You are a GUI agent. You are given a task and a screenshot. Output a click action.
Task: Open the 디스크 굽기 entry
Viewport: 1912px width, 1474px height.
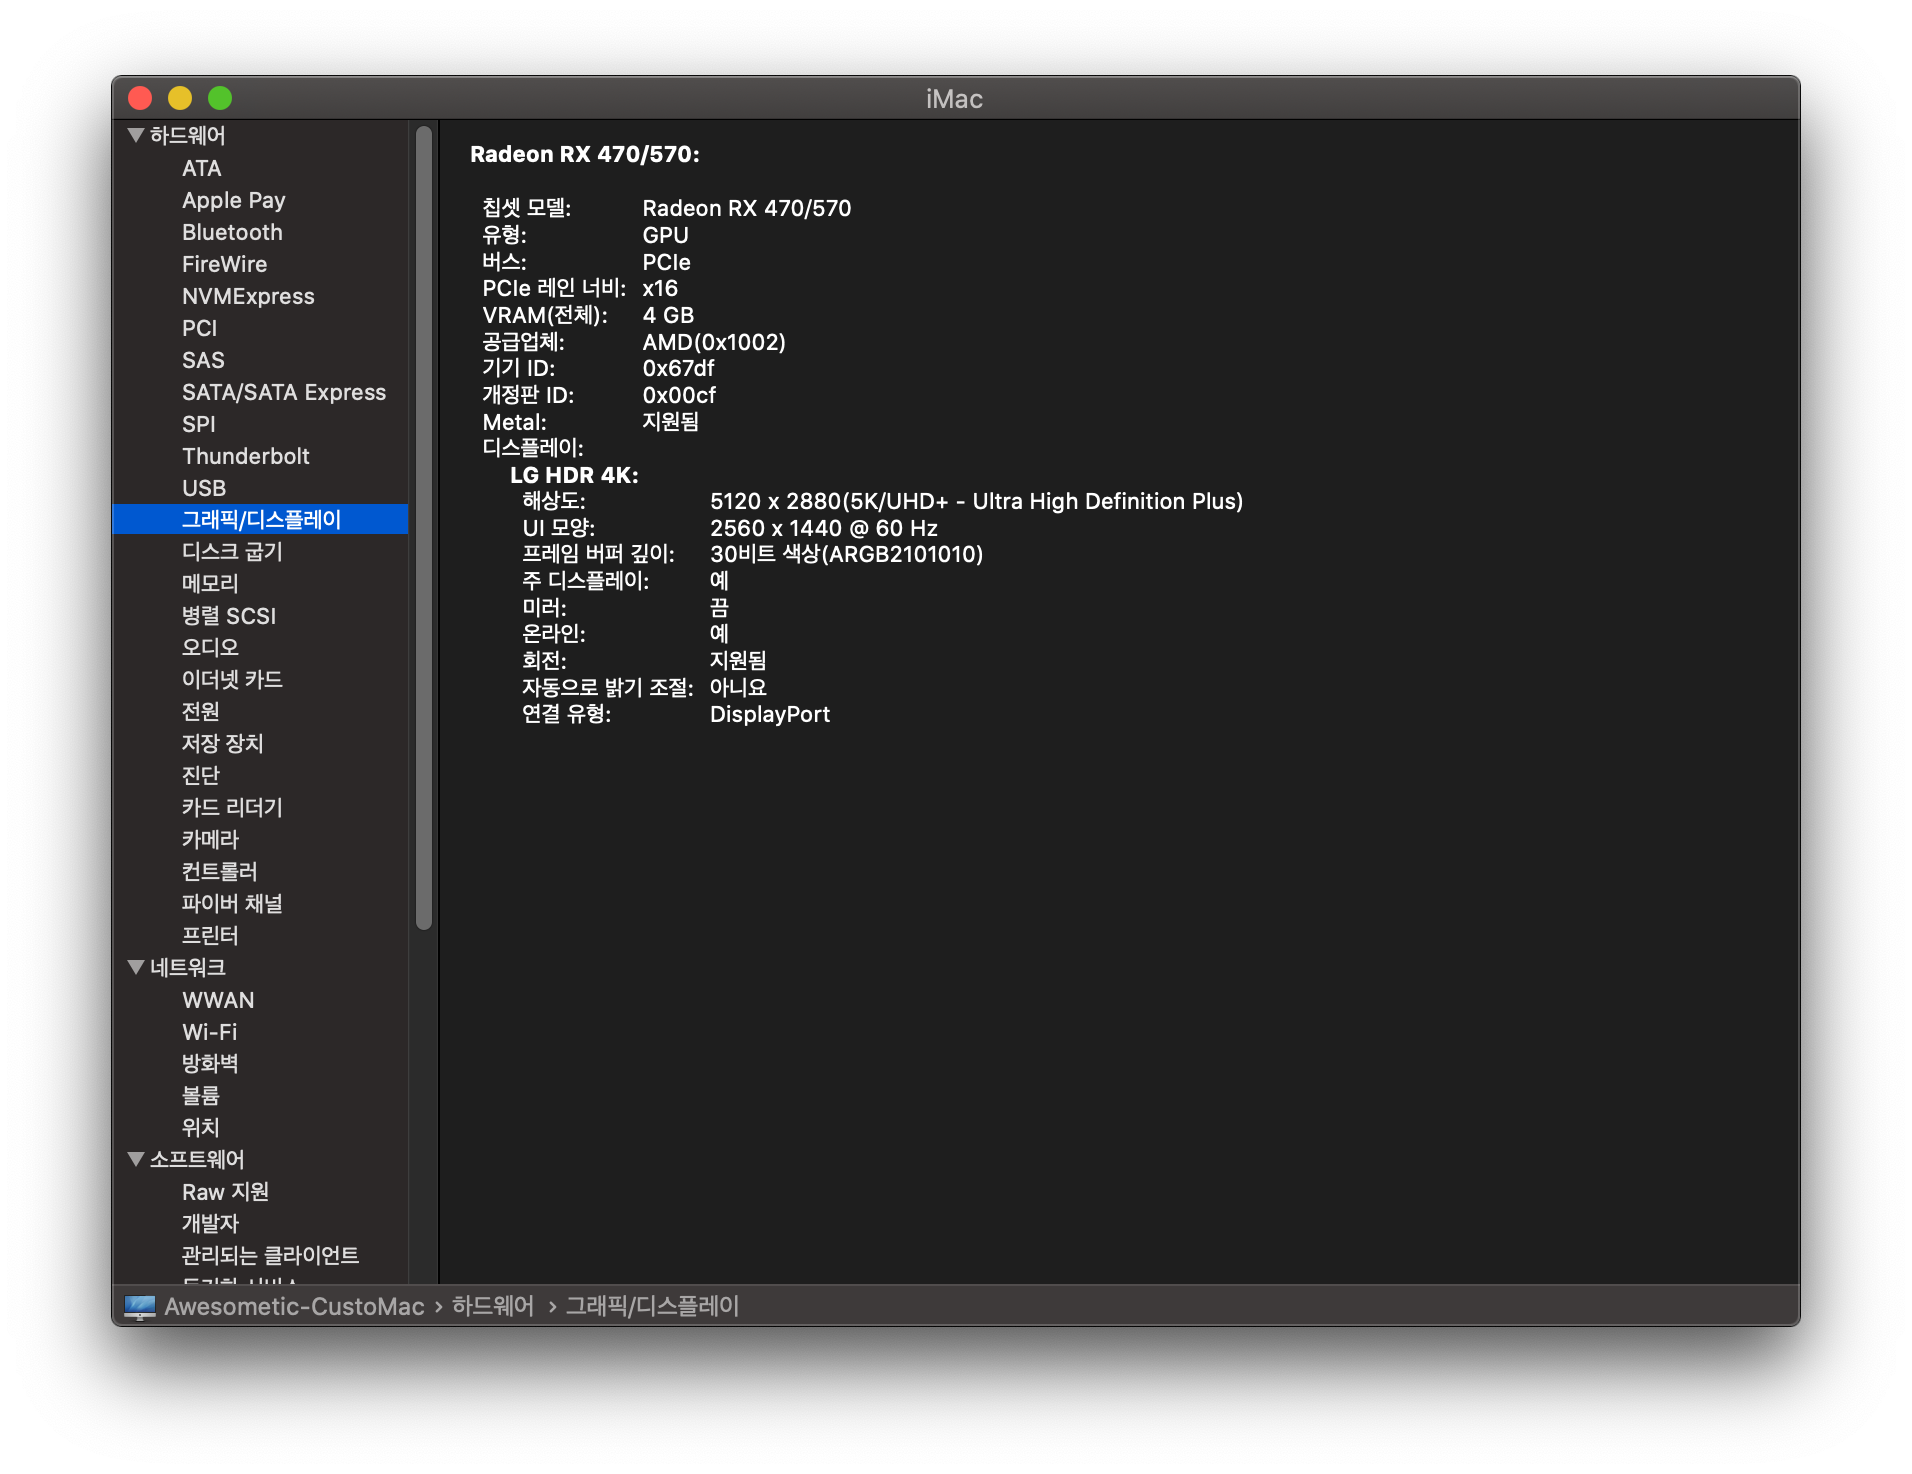(x=232, y=551)
